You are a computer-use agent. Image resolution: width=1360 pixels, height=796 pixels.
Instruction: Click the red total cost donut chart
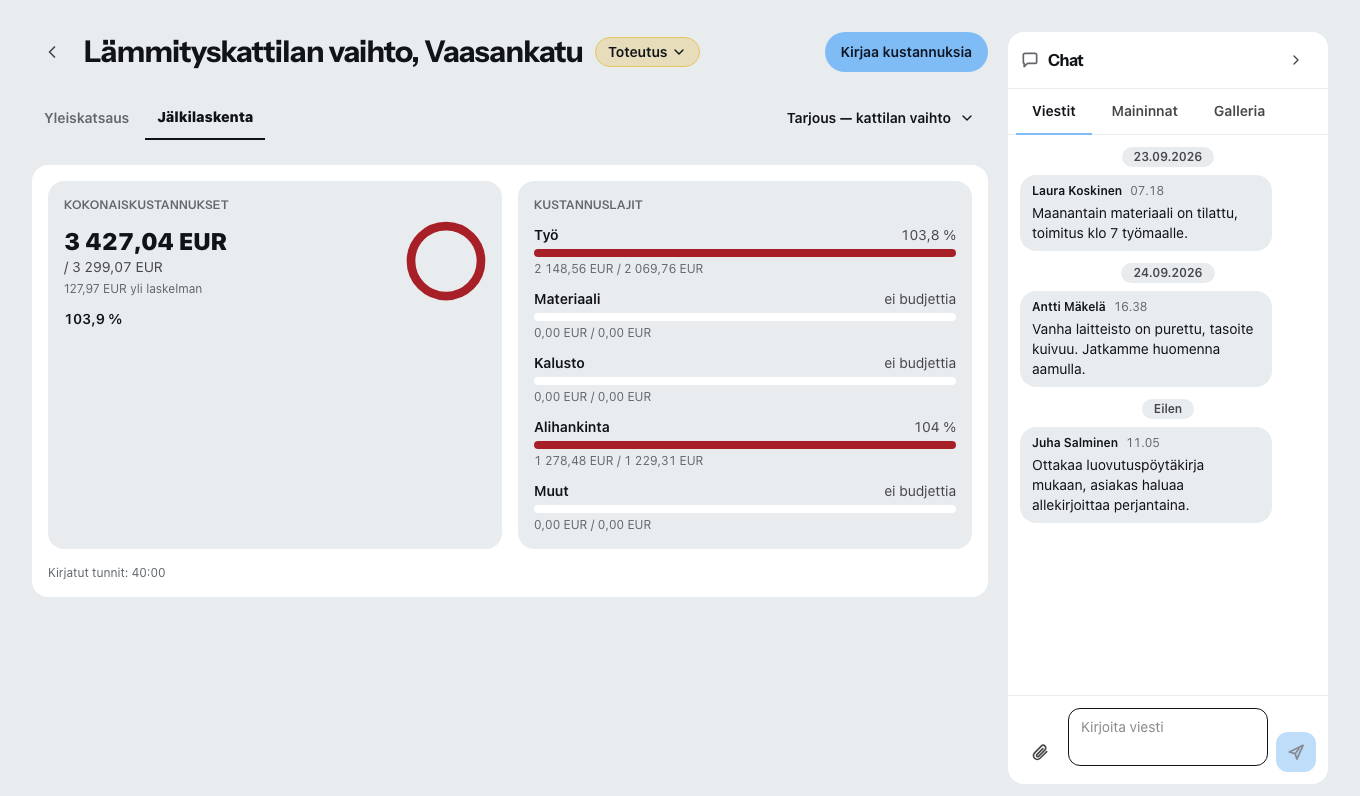[446, 261]
